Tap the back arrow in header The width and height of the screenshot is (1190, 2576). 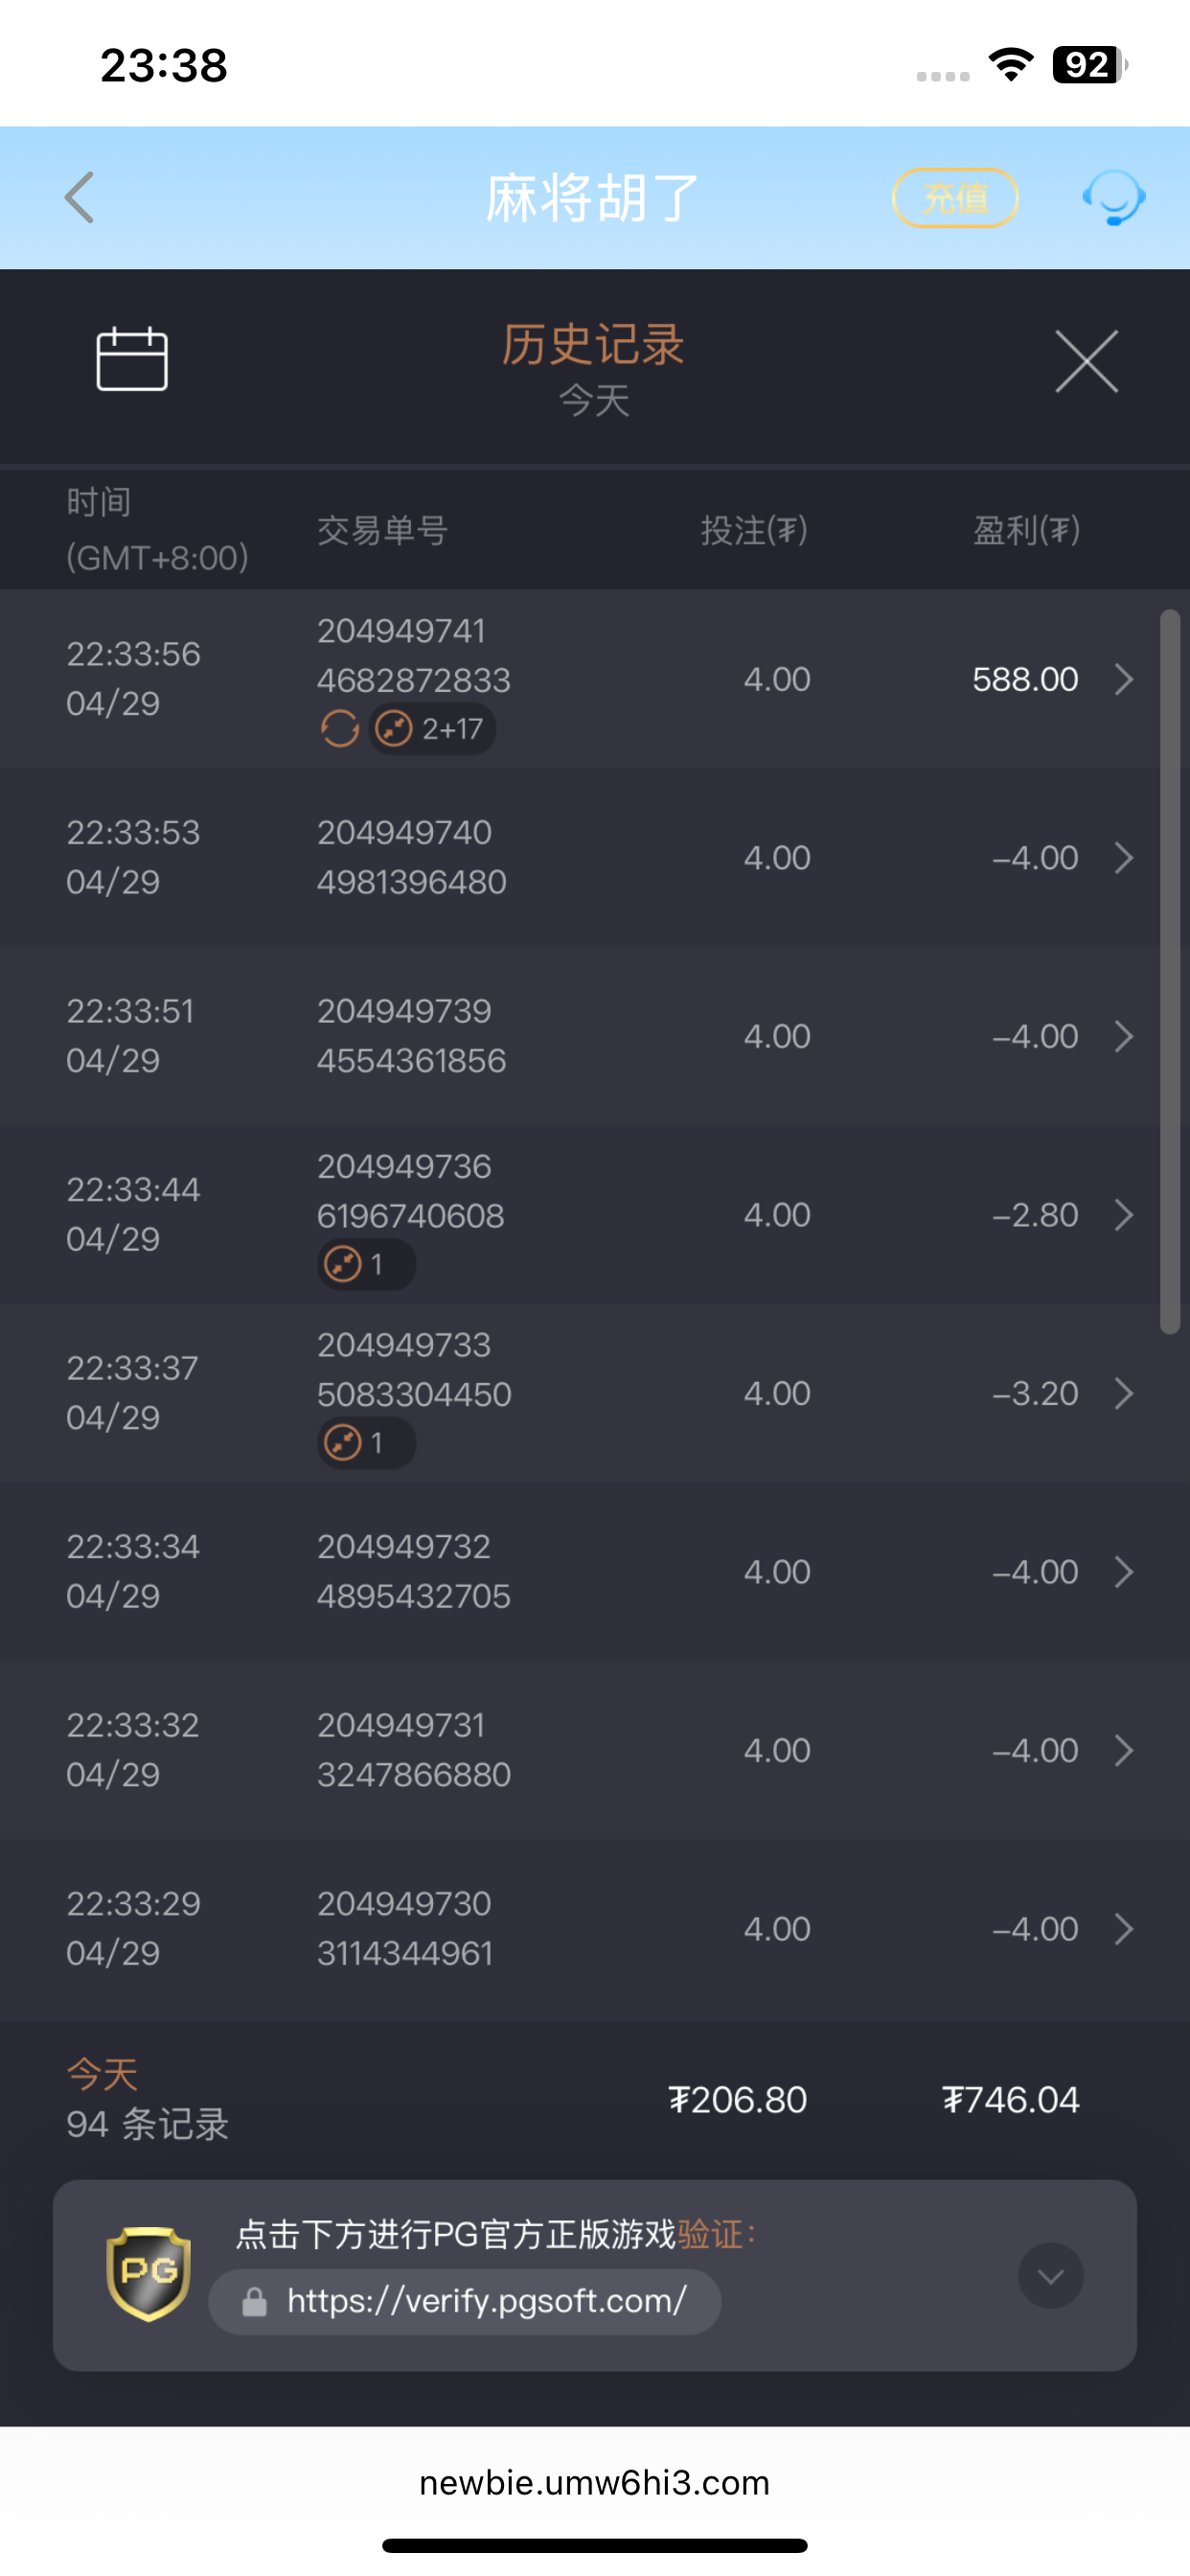pyautogui.click(x=80, y=197)
